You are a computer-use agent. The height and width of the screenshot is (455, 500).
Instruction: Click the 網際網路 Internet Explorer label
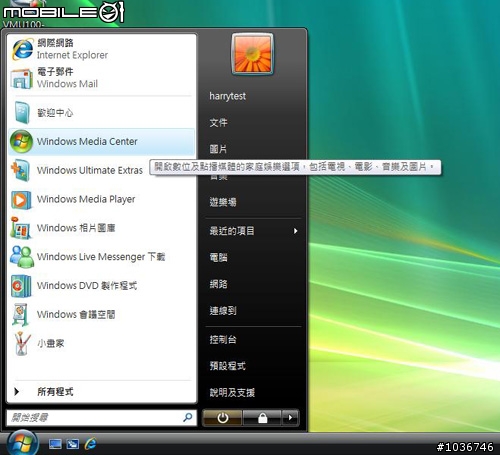click(72, 49)
